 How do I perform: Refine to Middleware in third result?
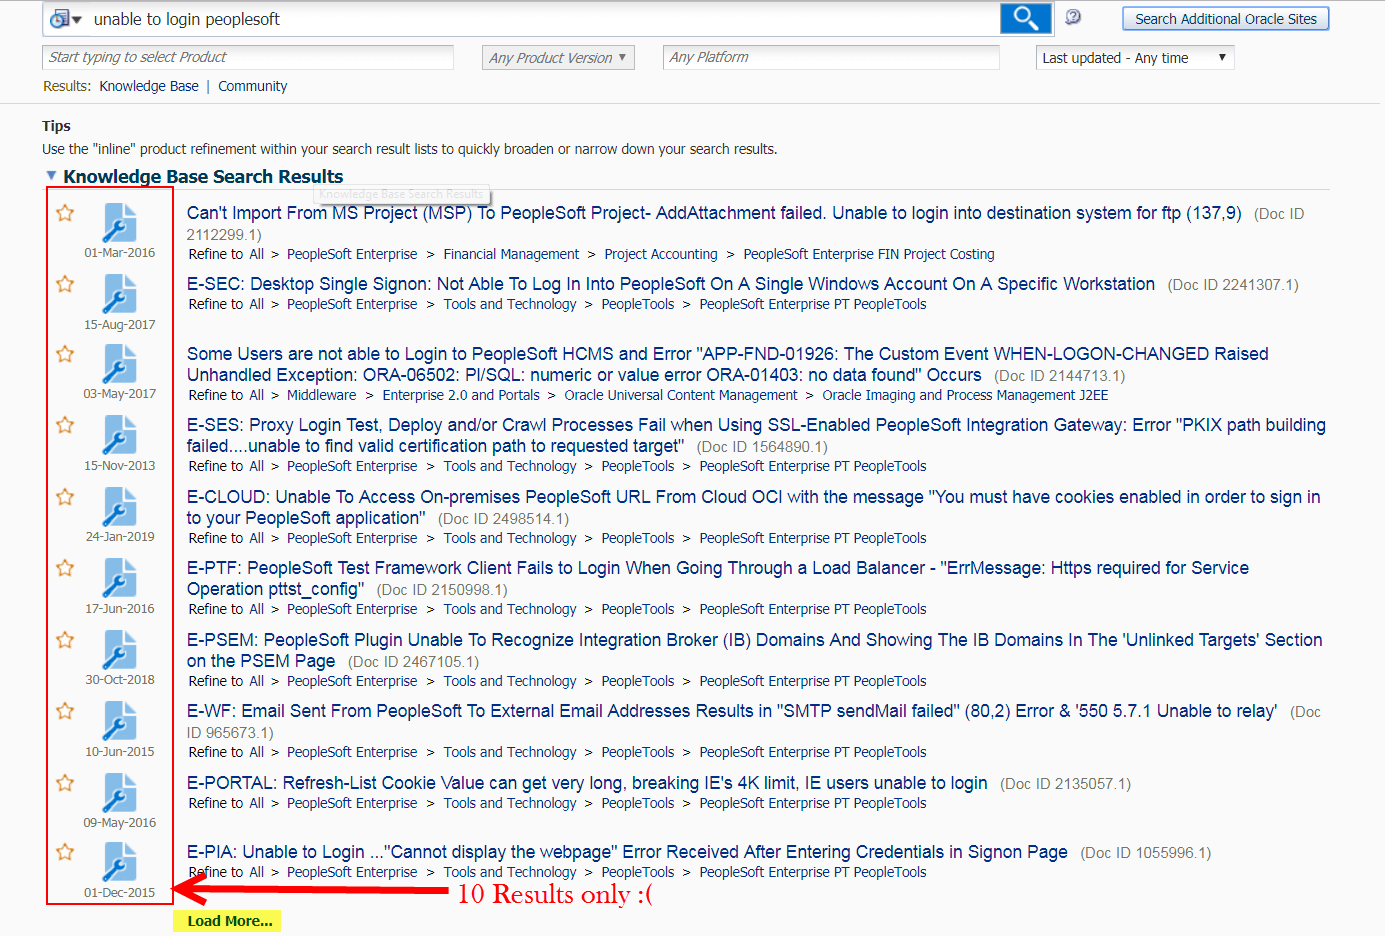point(321,395)
